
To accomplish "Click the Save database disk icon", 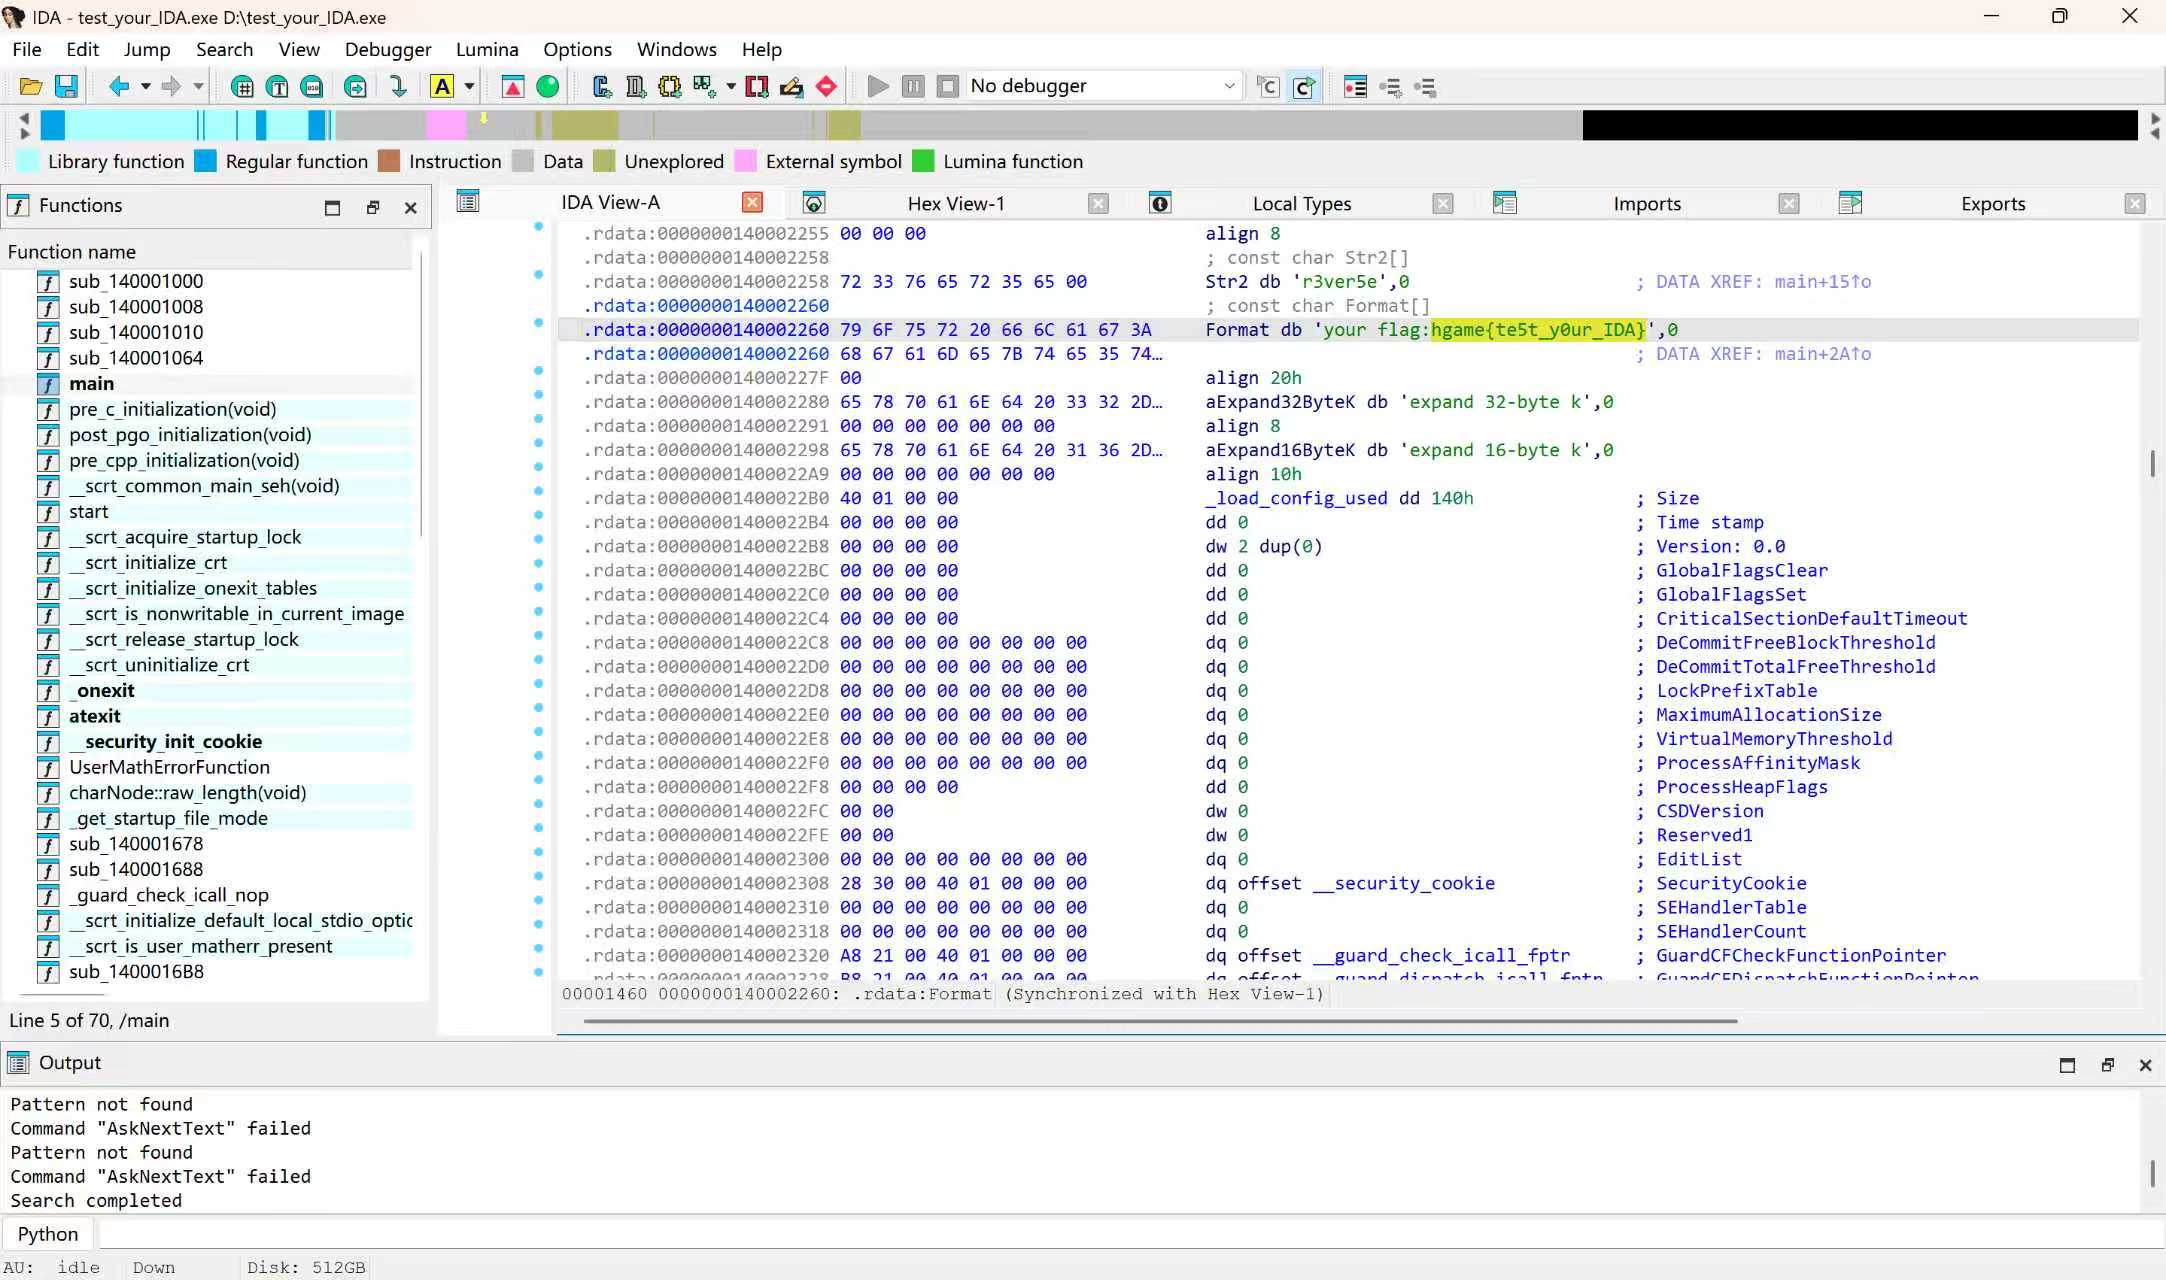I will point(66,87).
